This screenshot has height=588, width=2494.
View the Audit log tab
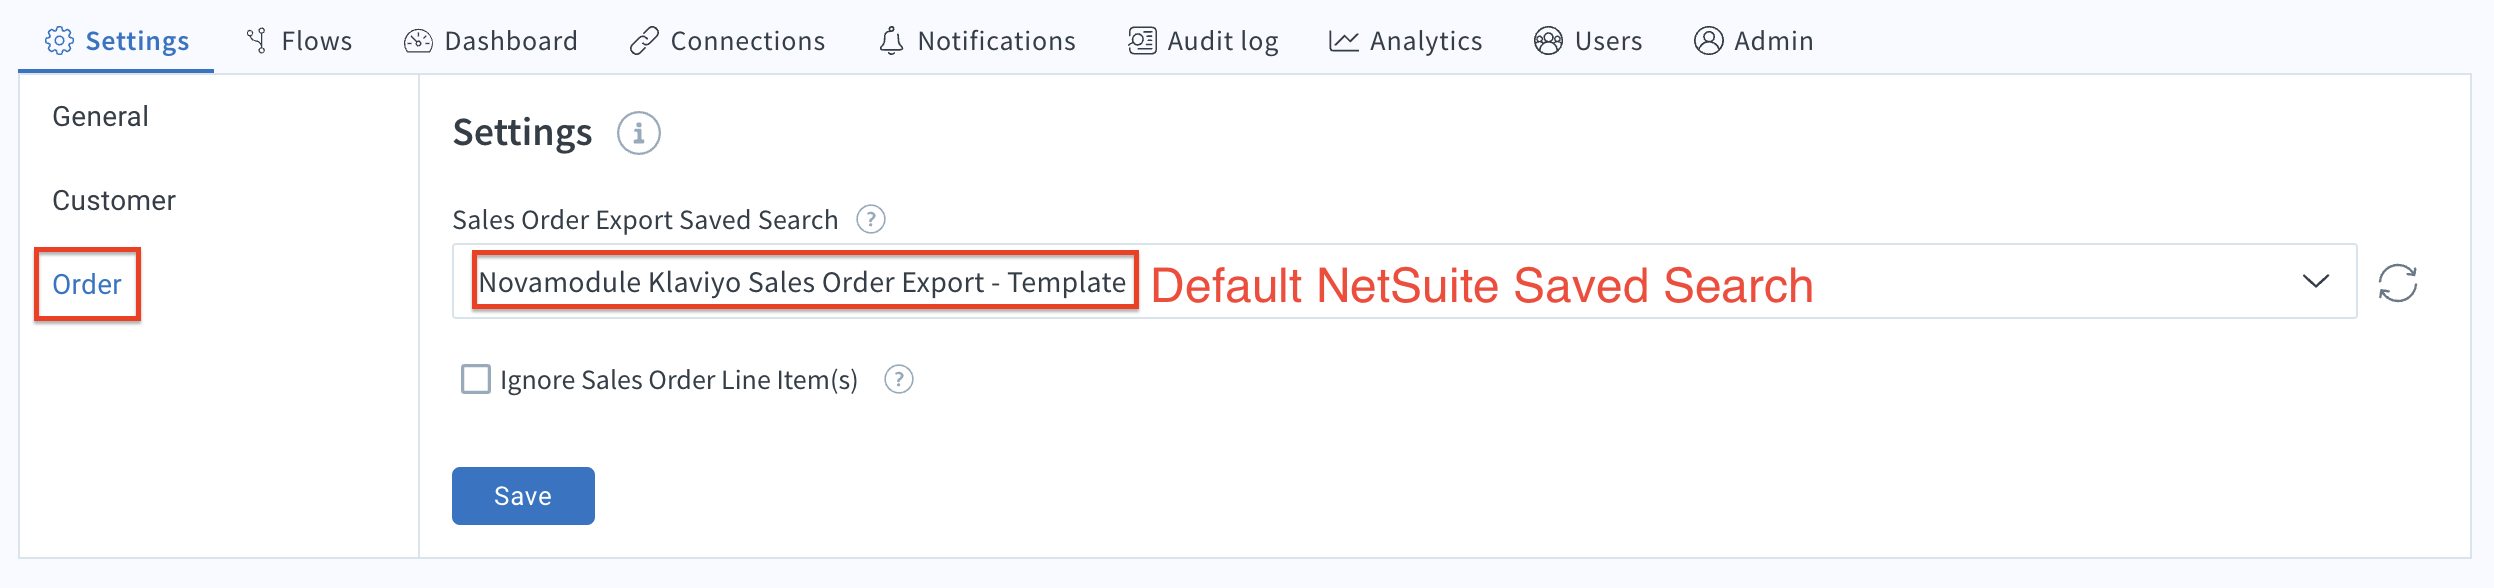pos(1203,41)
